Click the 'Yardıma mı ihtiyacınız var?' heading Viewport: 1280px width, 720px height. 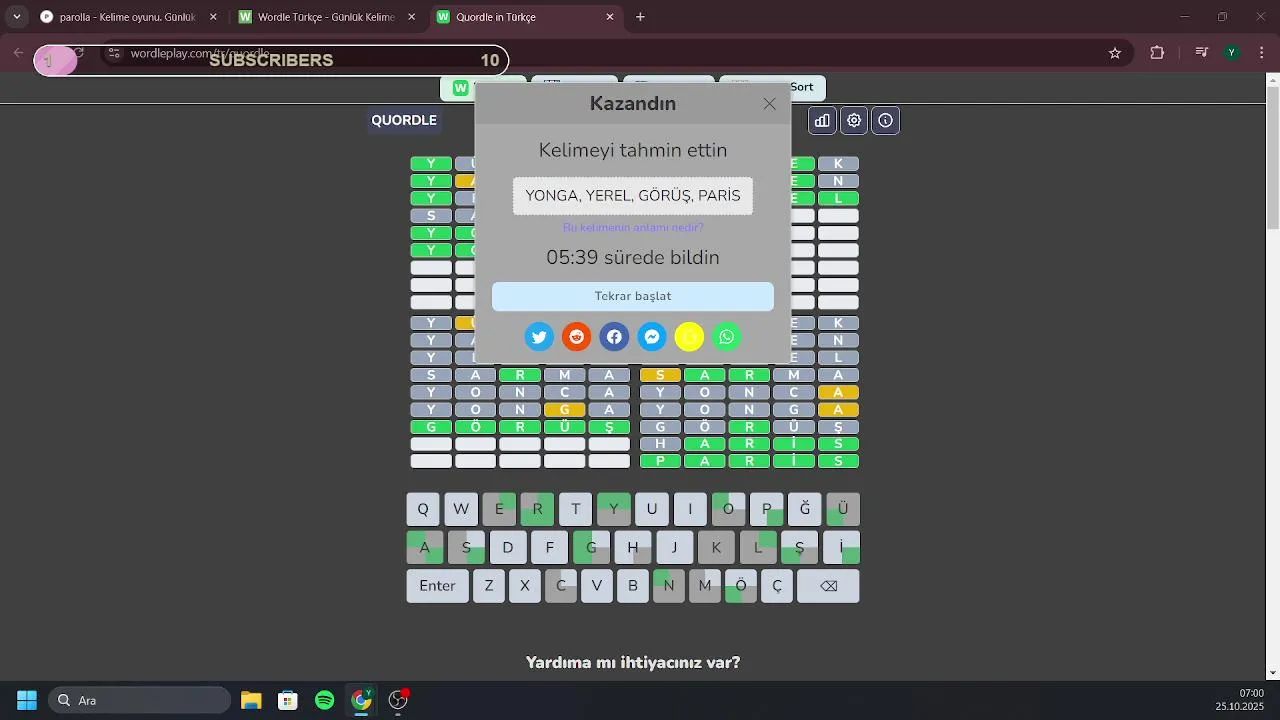coord(633,662)
